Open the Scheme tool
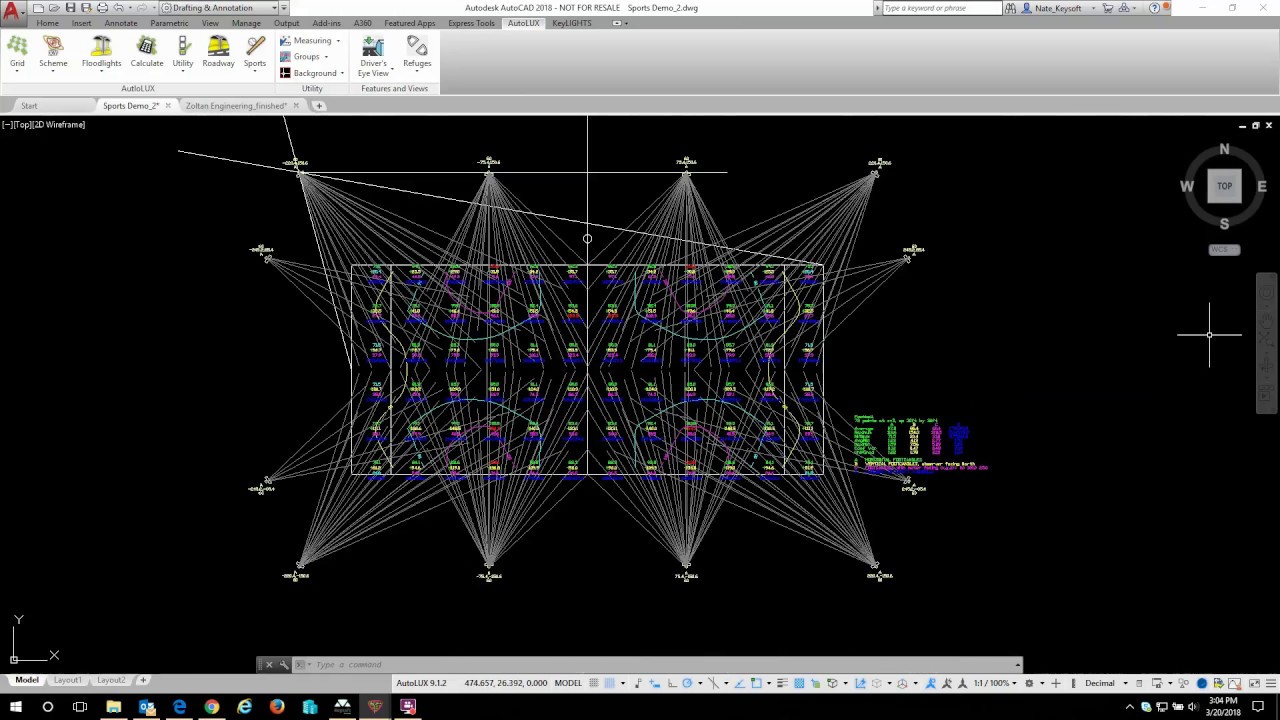Image resolution: width=1280 pixels, height=720 pixels. (53, 52)
